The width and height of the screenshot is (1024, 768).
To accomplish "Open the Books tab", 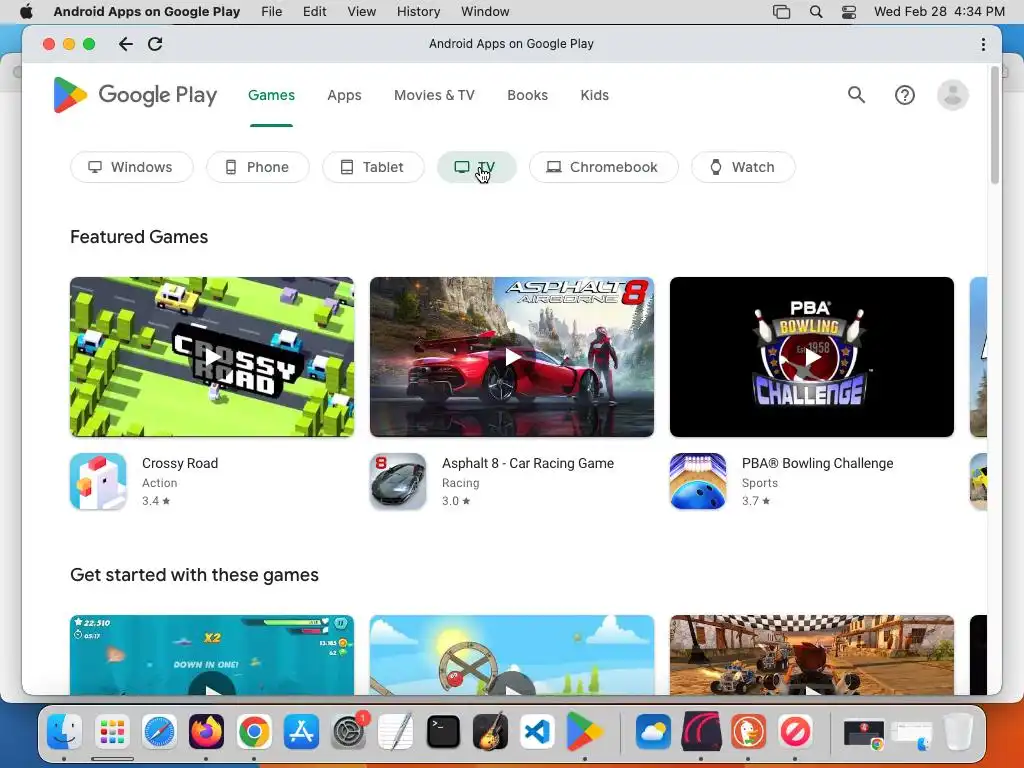I will point(528,95).
